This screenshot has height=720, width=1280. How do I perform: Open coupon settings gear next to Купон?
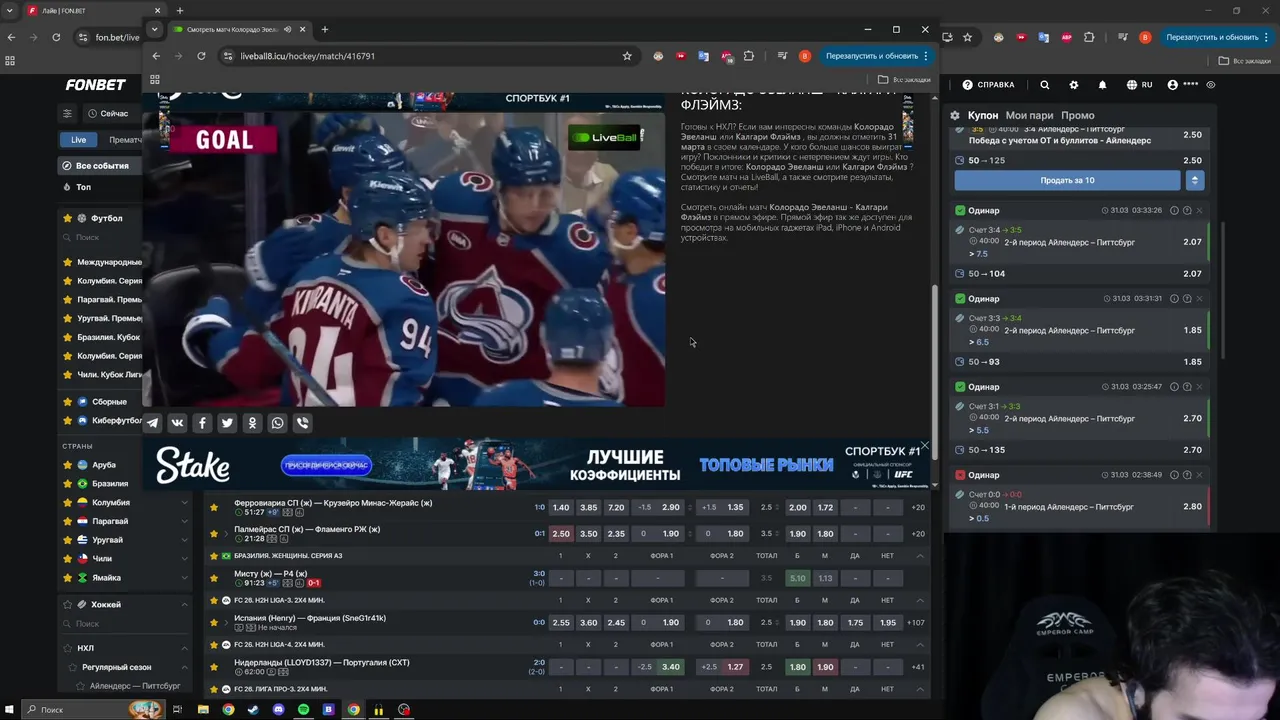click(x=955, y=115)
